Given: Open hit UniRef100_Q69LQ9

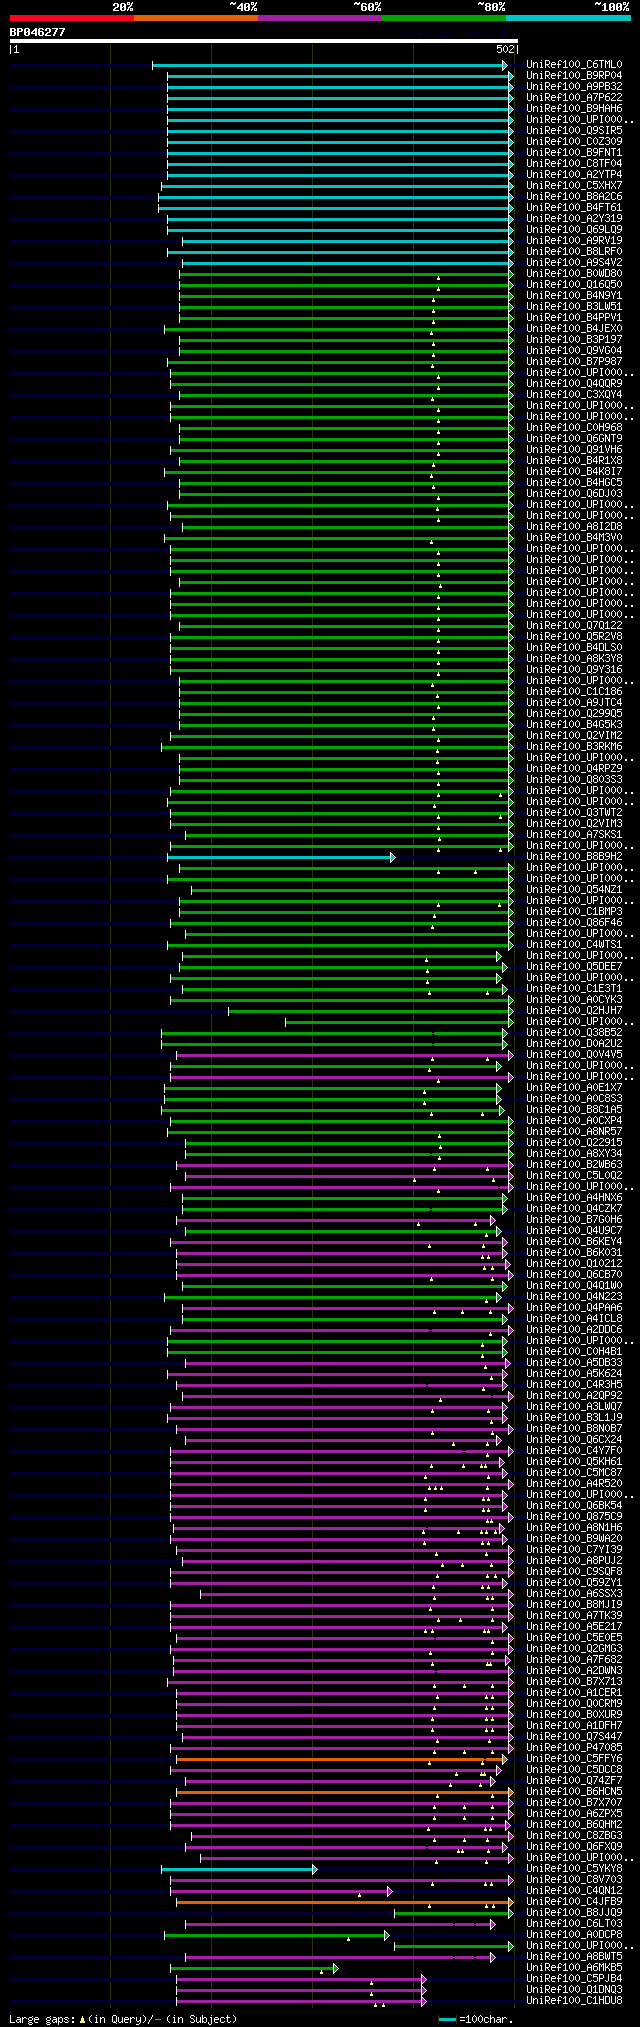Looking at the screenshot, I should pyautogui.click(x=574, y=230).
